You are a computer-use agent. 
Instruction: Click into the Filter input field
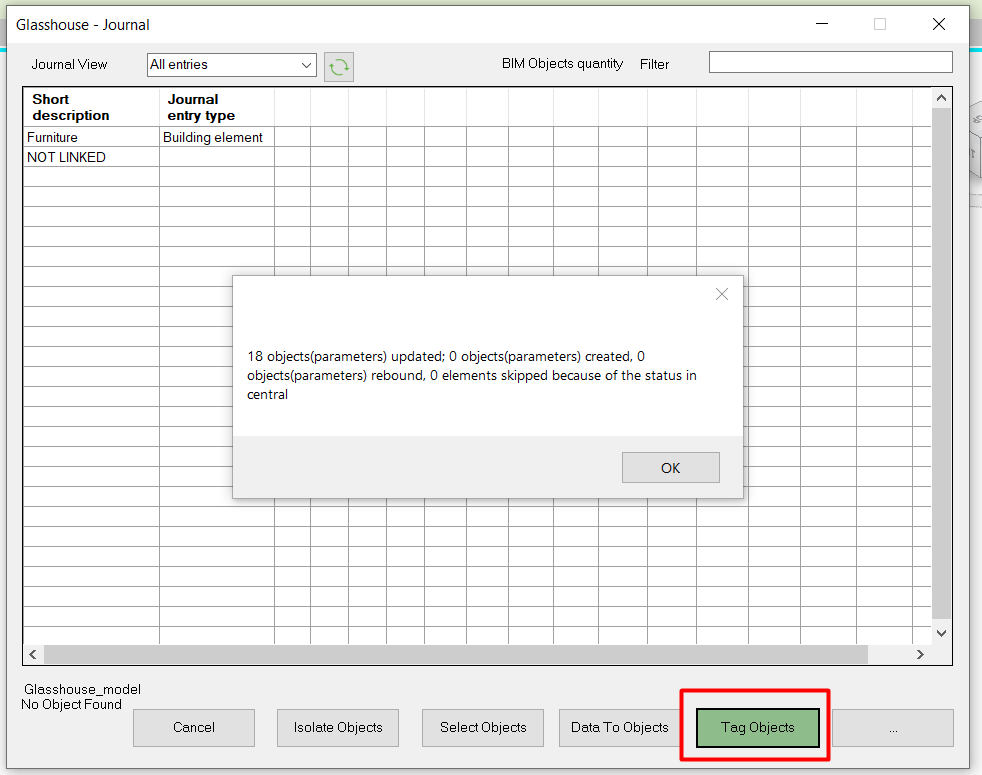point(830,62)
